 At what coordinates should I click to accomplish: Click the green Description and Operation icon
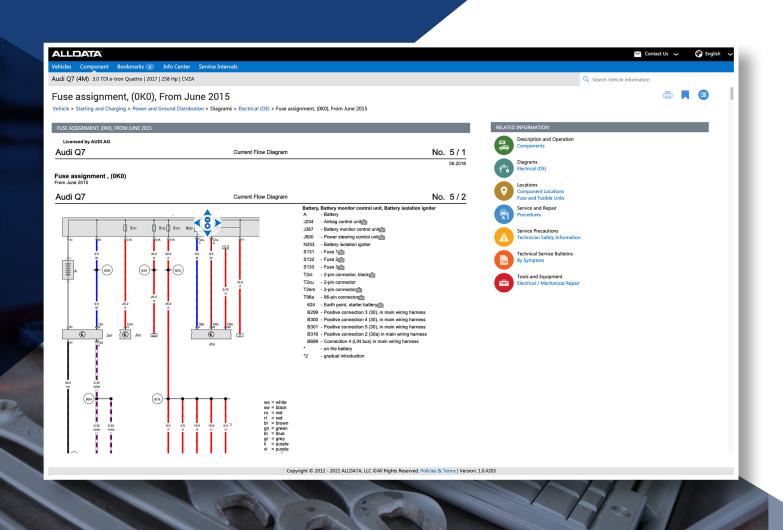502,145
